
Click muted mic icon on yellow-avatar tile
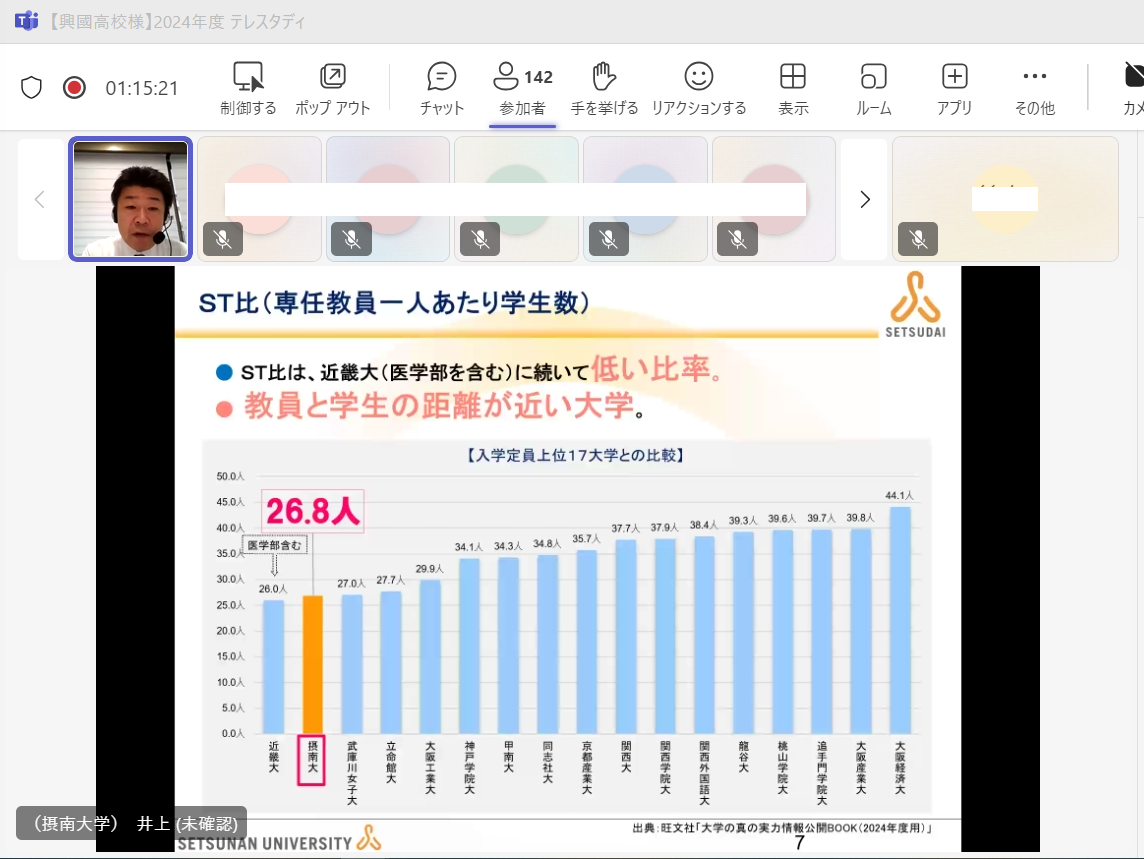(918, 239)
